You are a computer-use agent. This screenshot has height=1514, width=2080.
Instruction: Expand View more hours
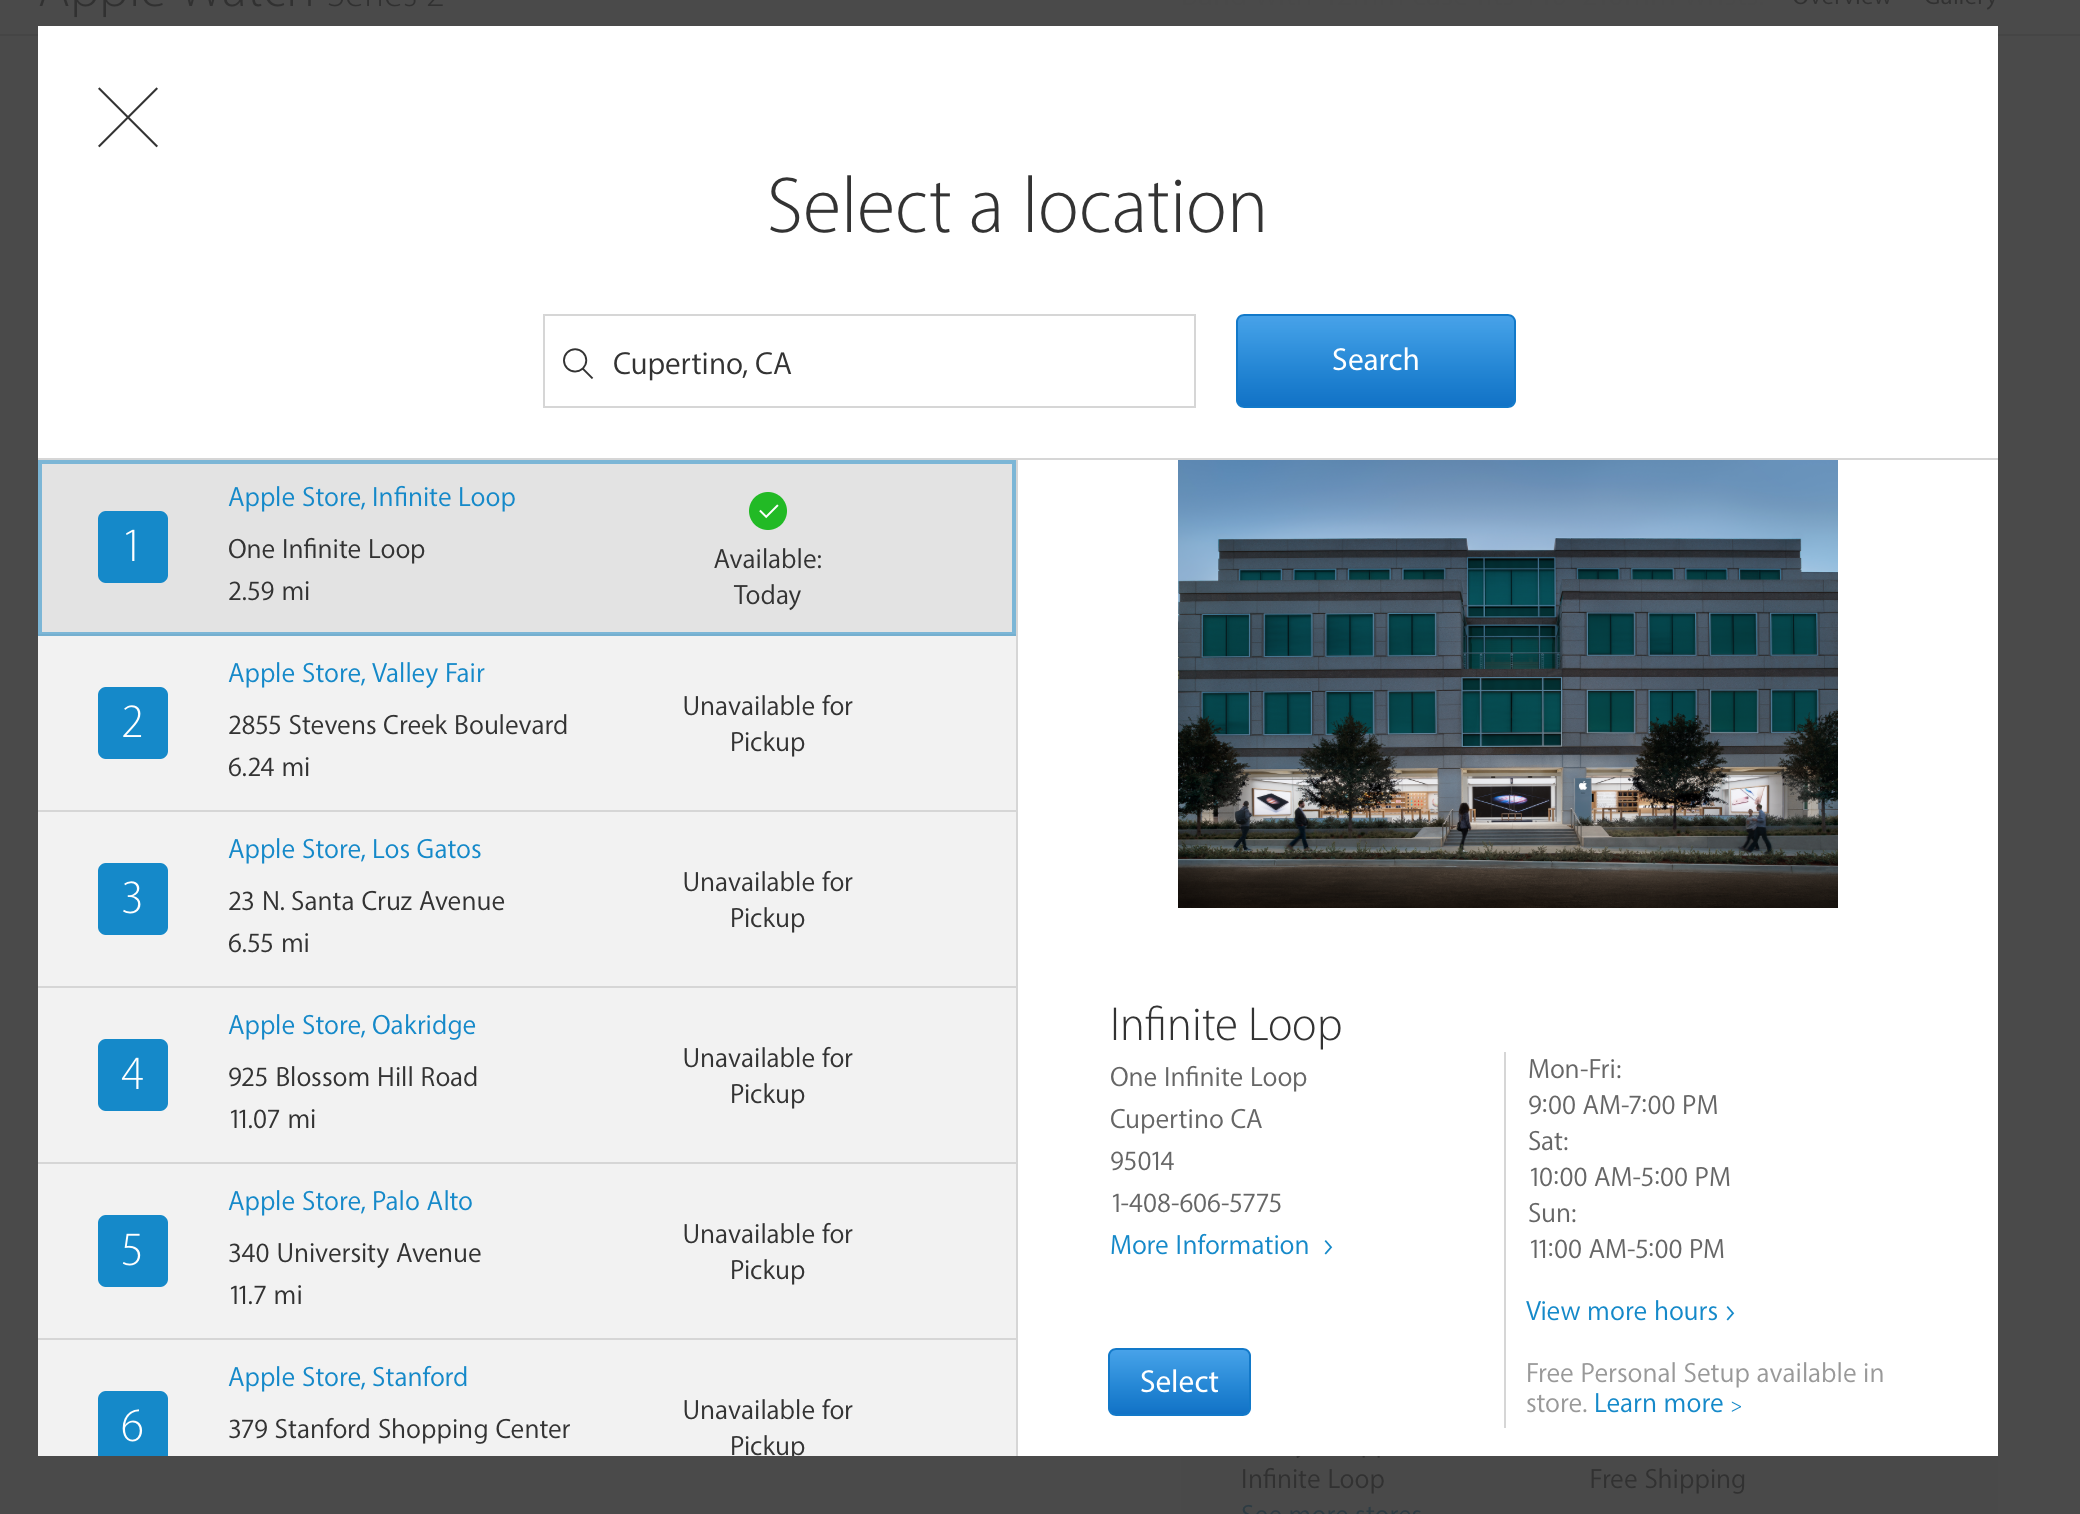1630,1311
